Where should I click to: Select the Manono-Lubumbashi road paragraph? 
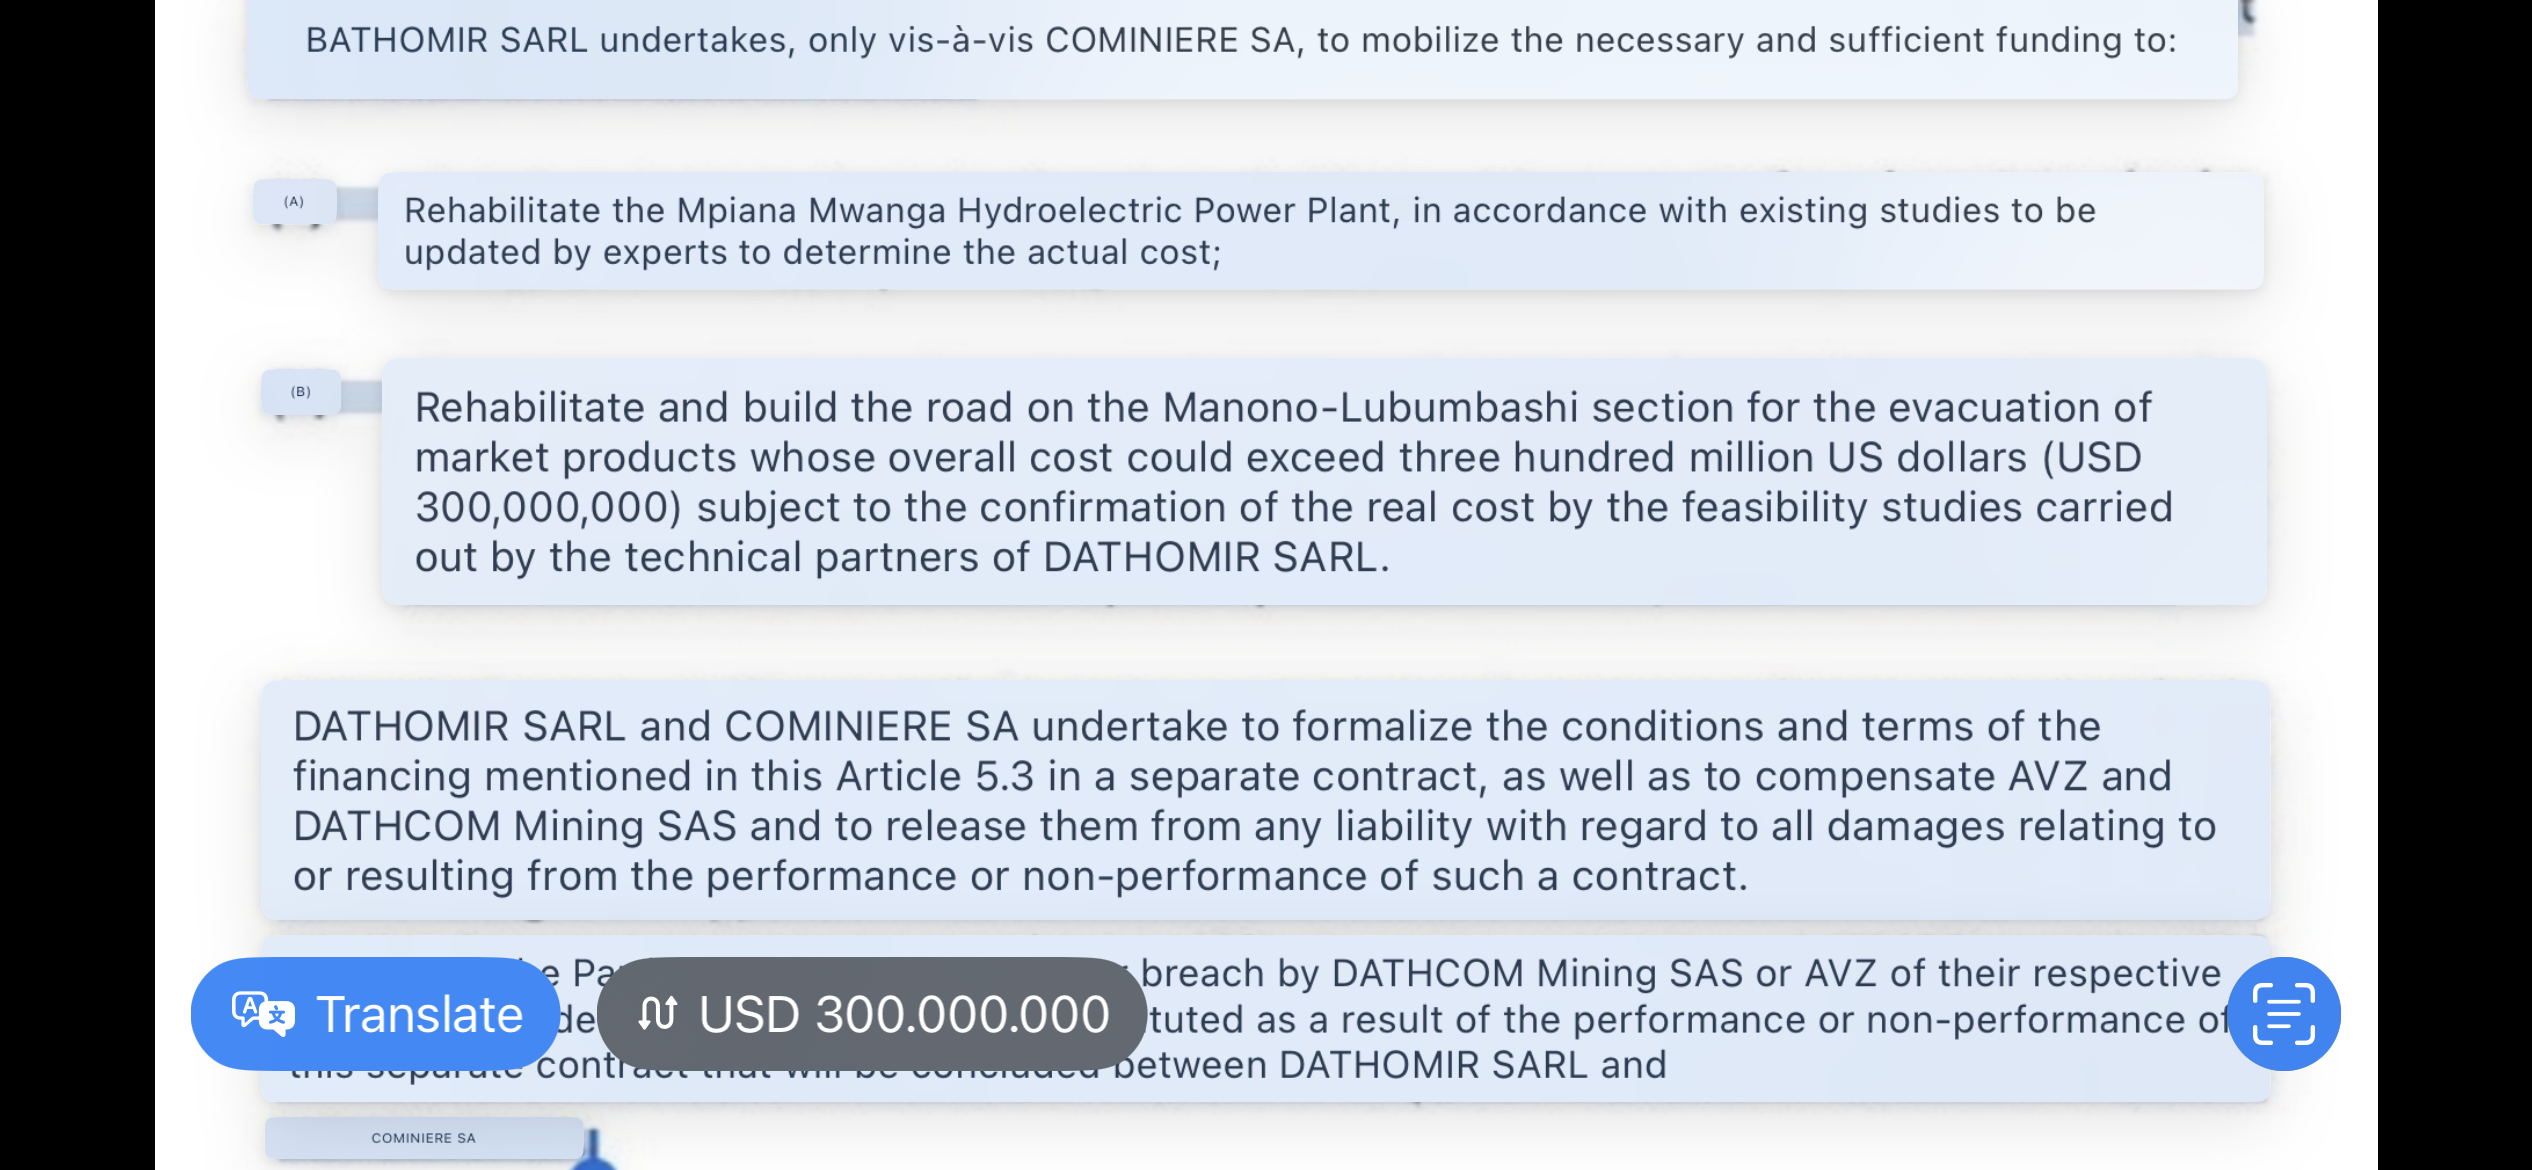(1324, 482)
